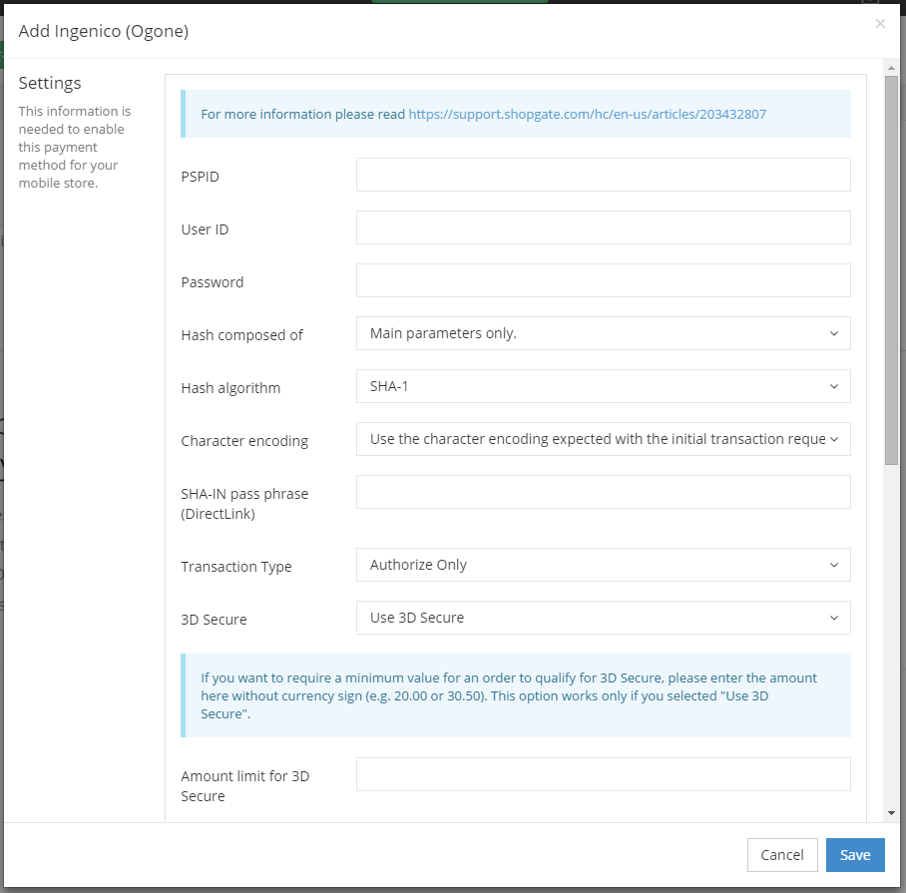
Task: Click into the User ID input
Action: 603,228
